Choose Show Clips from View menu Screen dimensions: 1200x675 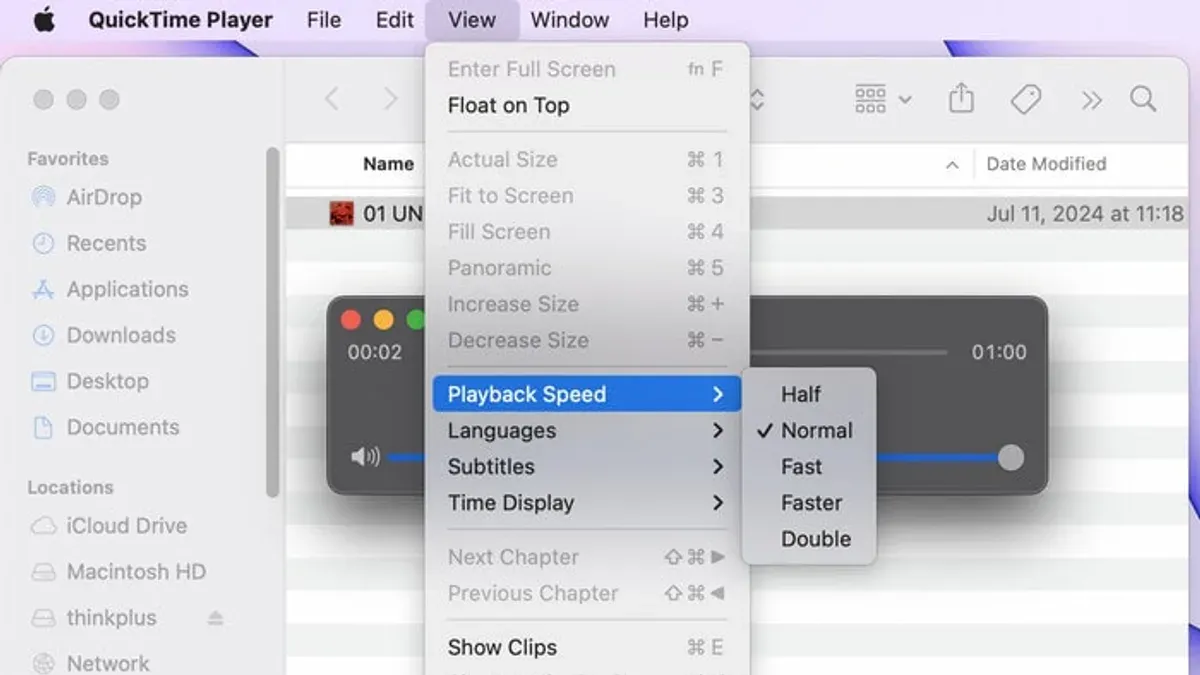587,648
